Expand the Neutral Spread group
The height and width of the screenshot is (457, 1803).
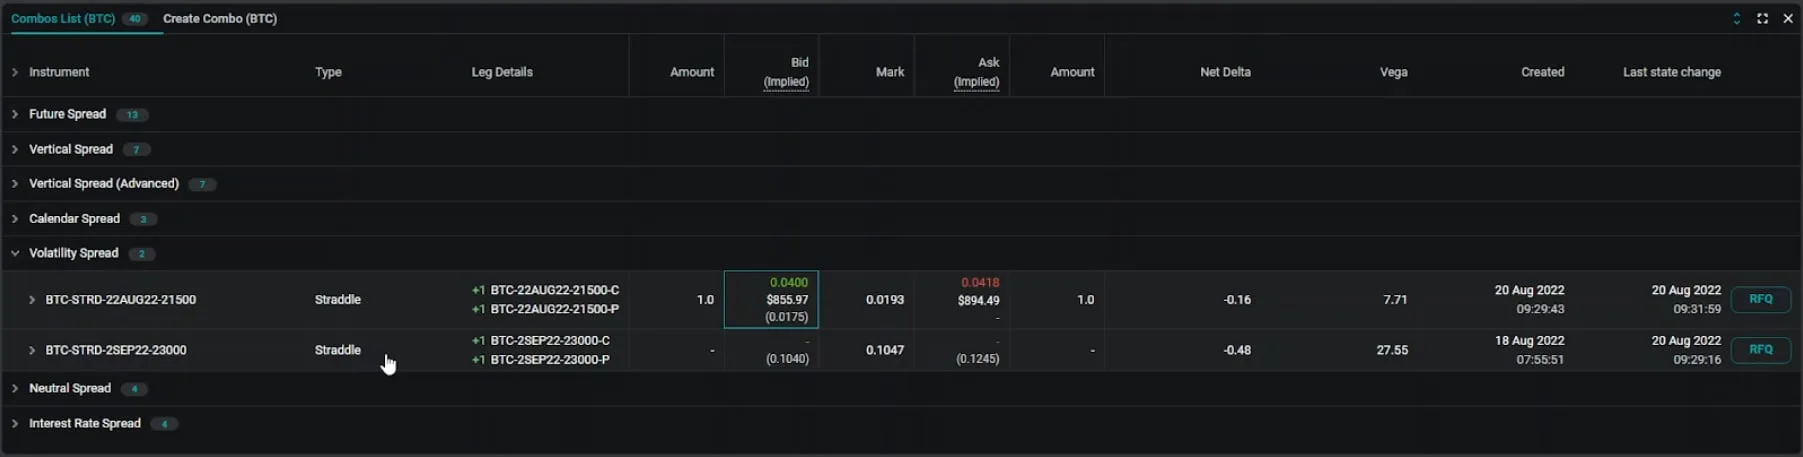coord(15,388)
